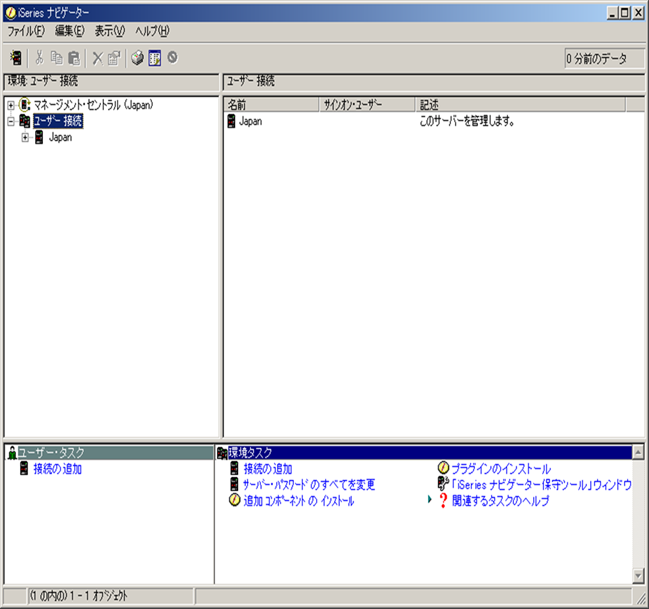The image size is (649, 609).
Task: Expand the 関連するタスクのヘルプ arrow
Action: 430,500
